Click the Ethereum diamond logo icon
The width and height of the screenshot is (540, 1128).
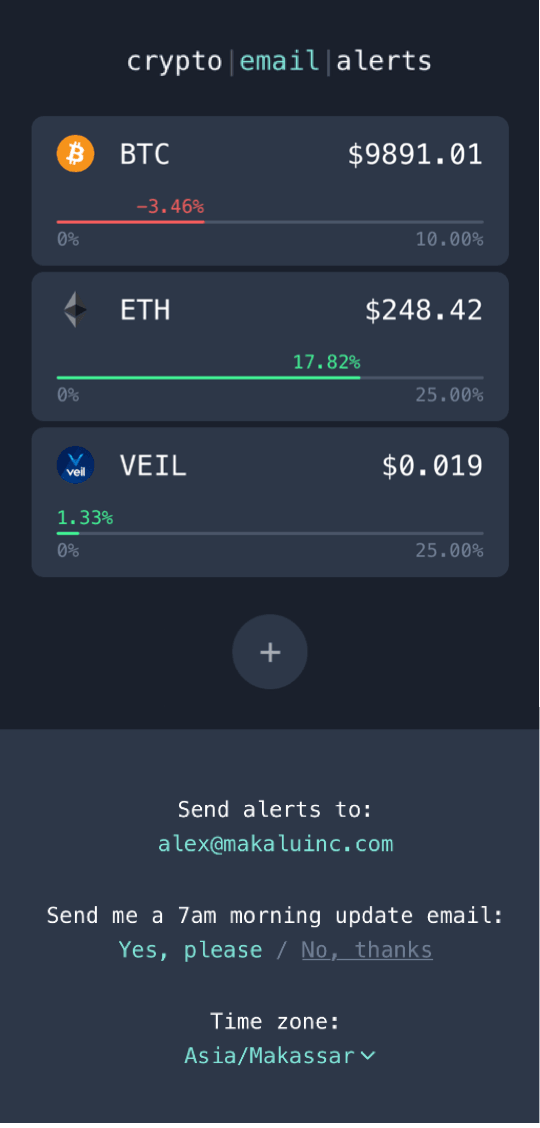click(x=75, y=309)
